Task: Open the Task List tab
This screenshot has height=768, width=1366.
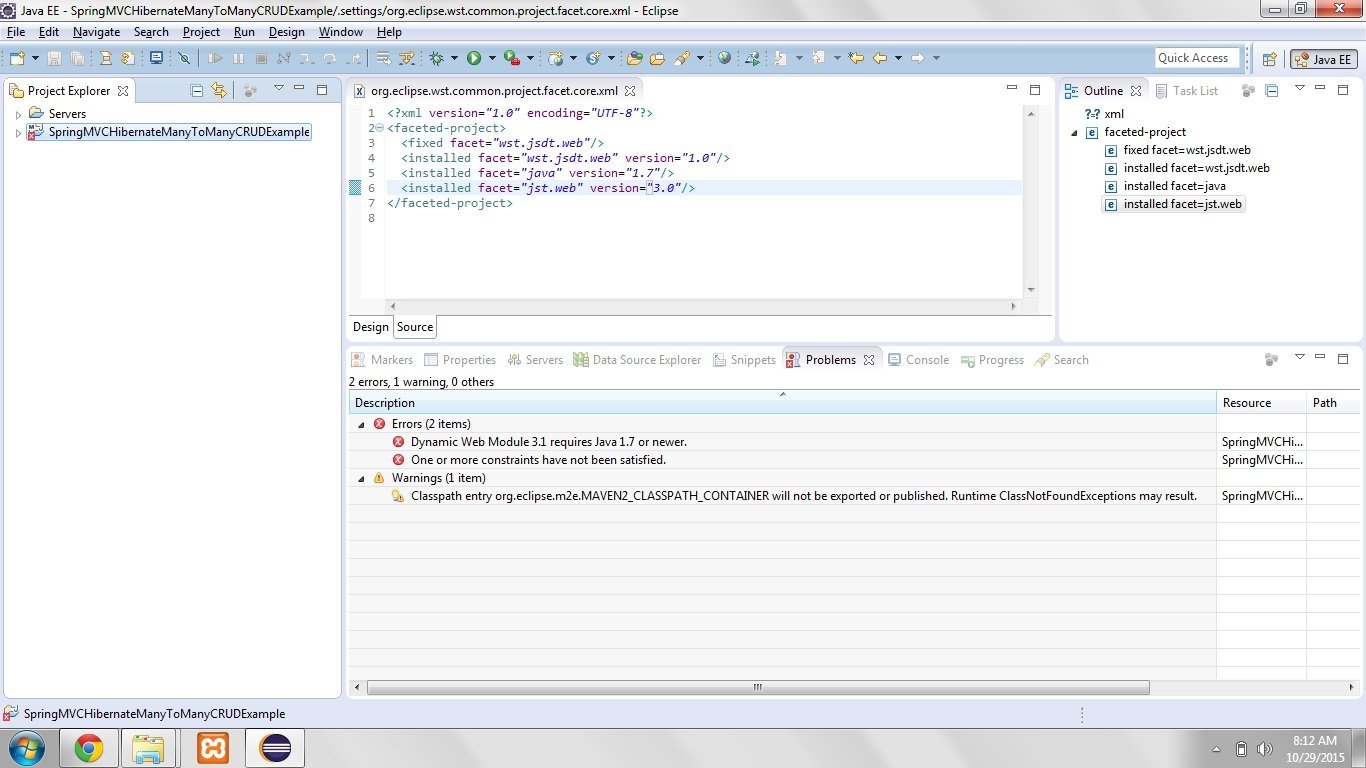Action: pyautogui.click(x=1186, y=91)
